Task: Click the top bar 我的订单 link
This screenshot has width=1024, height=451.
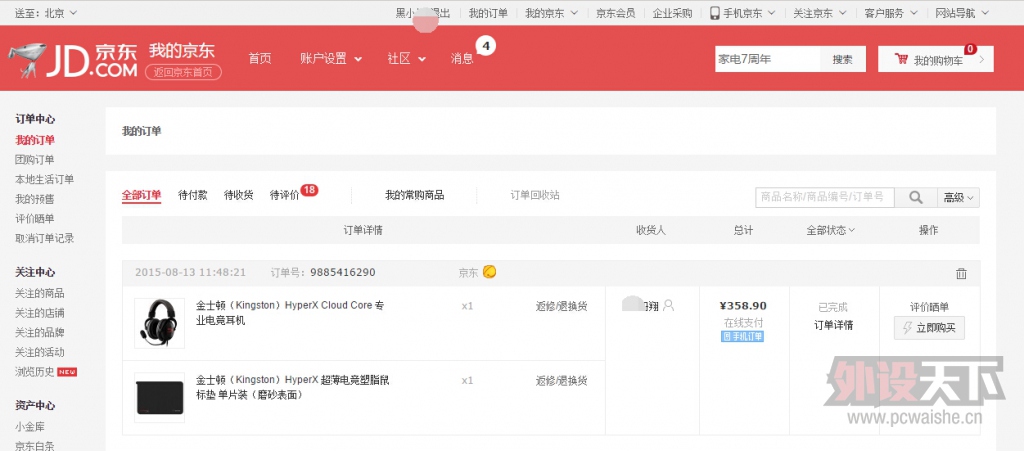Action: point(488,12)
